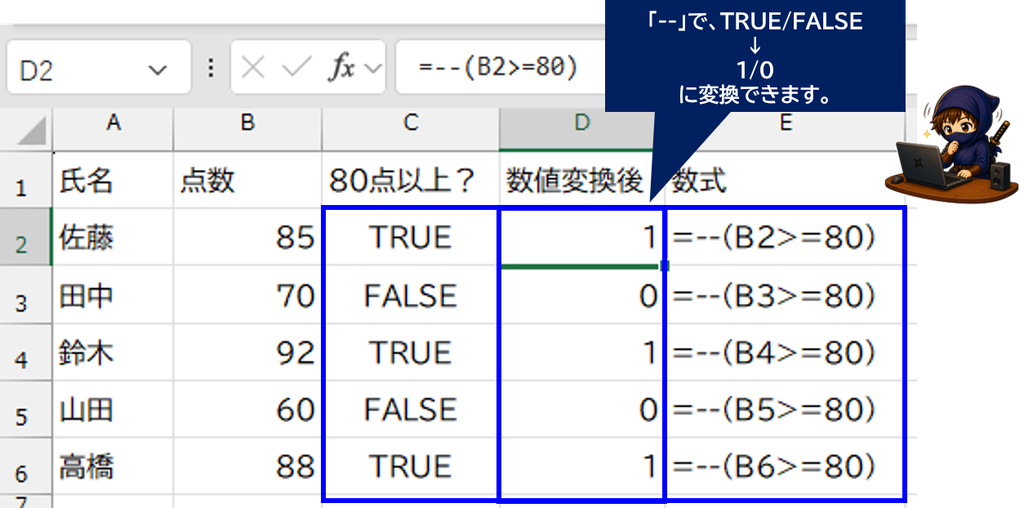Click converted value 1 in 鈴木 row
Screen dimensions: 1024x508
tap(581, 353)
